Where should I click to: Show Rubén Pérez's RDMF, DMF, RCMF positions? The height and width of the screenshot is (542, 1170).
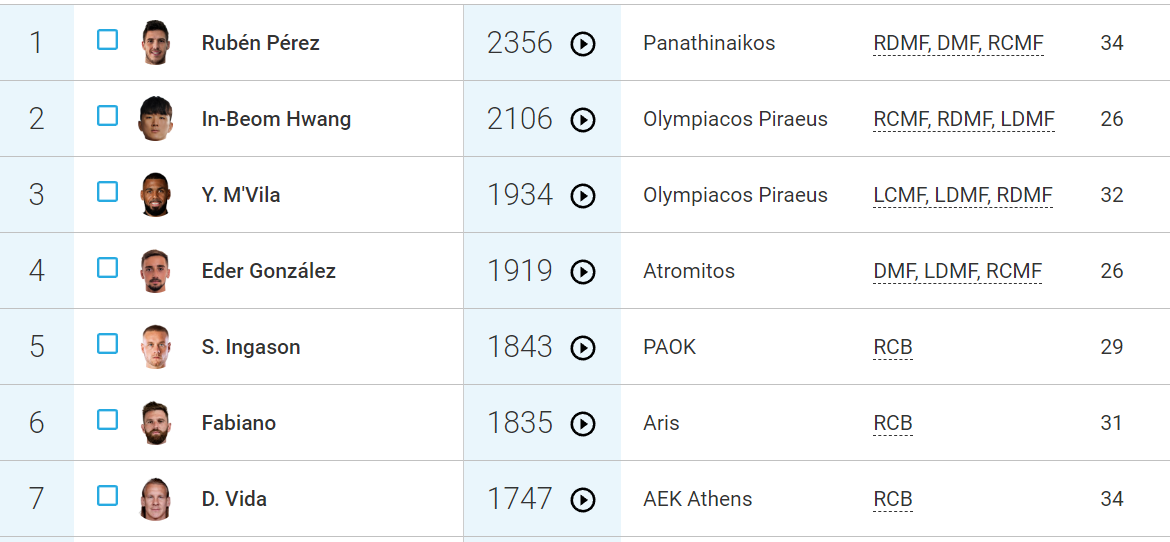[x=958, y=43]
